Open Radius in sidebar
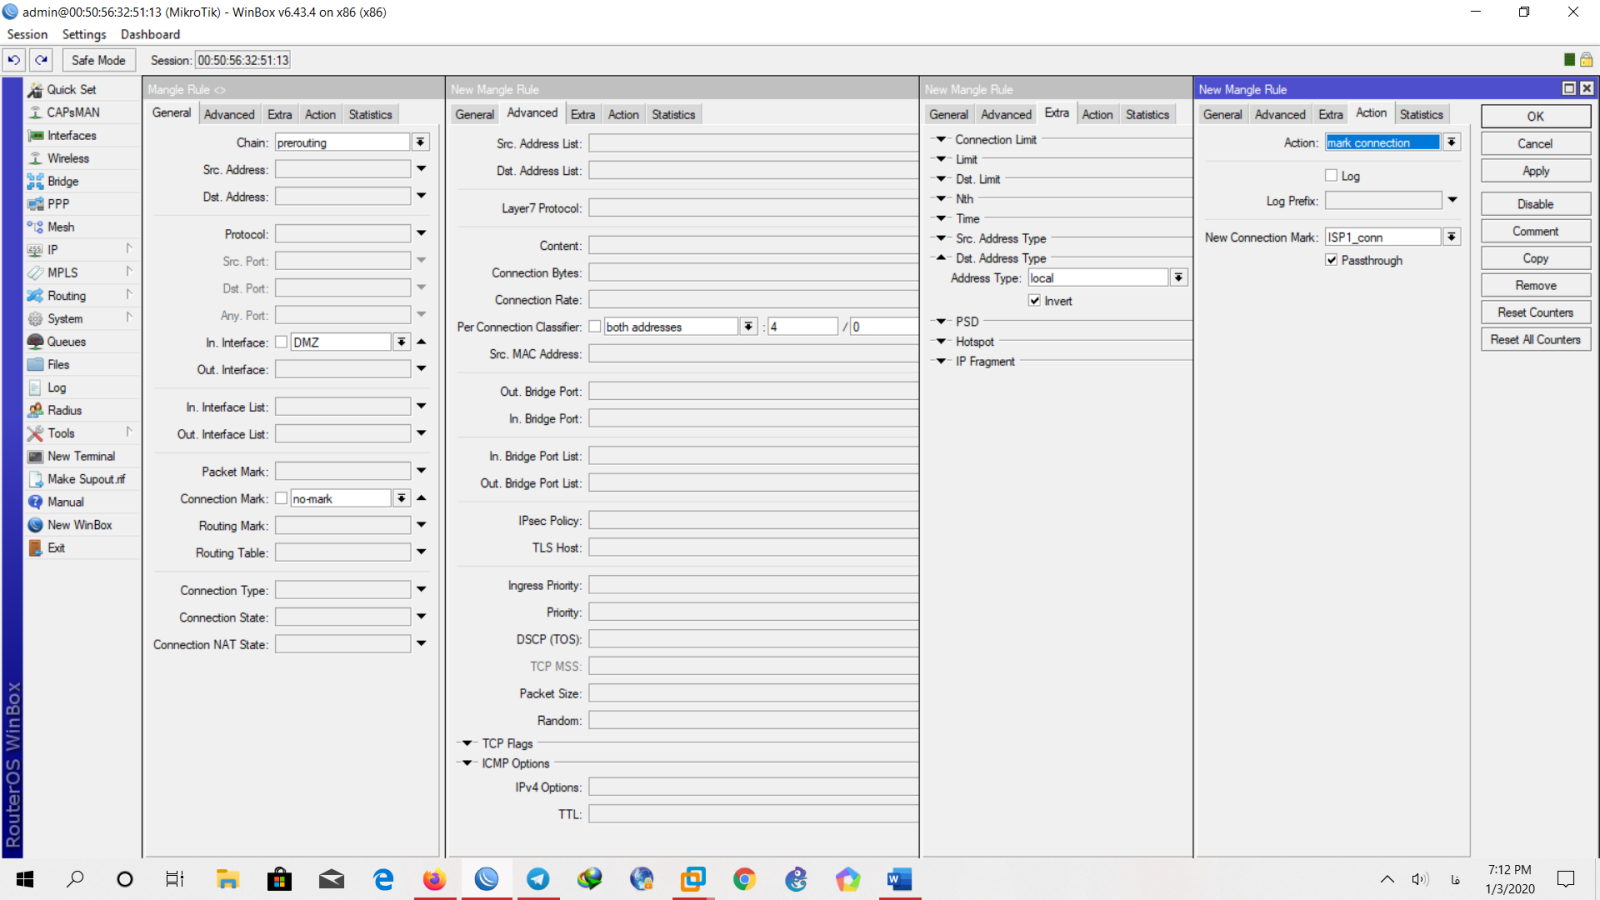Image resolution: width=1600 pixels, height=900 pixels. click(64, 411)
